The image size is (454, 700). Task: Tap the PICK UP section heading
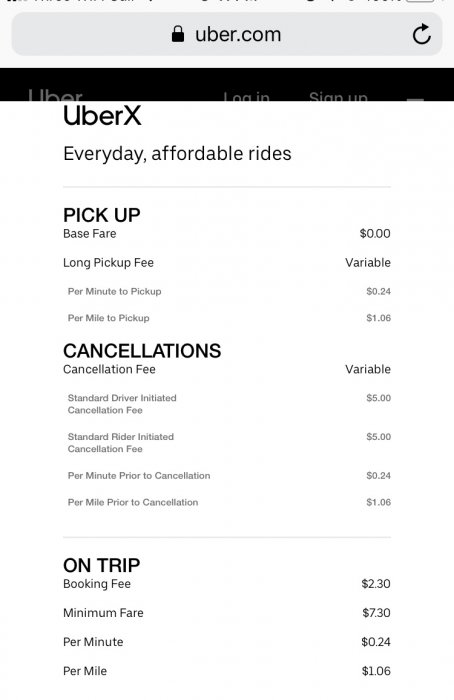coord(102,215)
